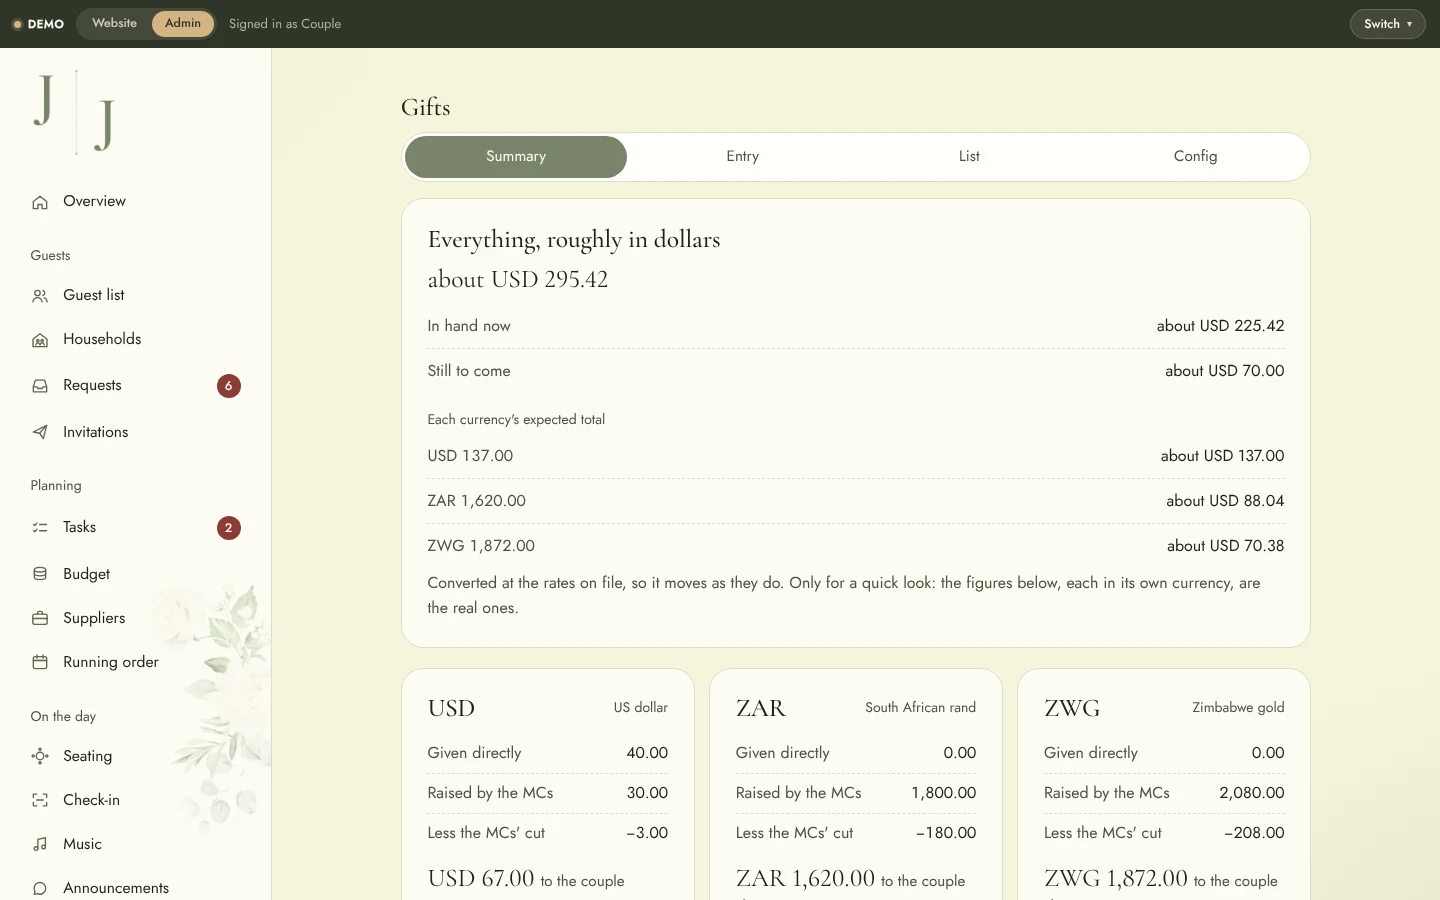Click the Requests inbox icon
The height and width of the screenshot is (900, 1440).
tap(40, 386)
